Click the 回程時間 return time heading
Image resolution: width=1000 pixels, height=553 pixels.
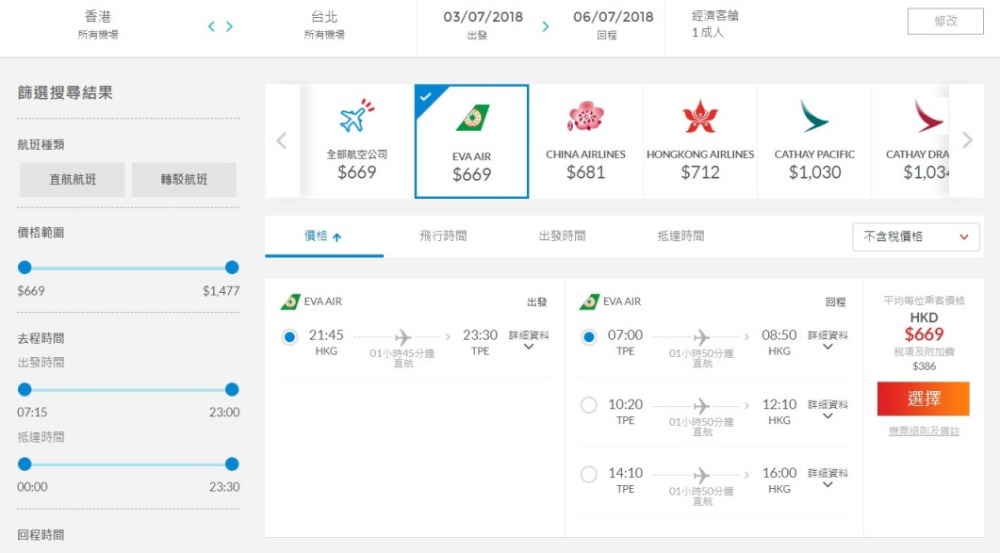(41, 535)
